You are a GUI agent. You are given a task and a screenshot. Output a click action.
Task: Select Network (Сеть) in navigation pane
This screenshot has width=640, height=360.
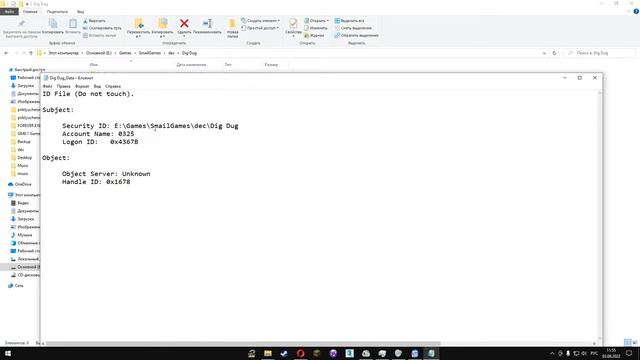point(16,286)
